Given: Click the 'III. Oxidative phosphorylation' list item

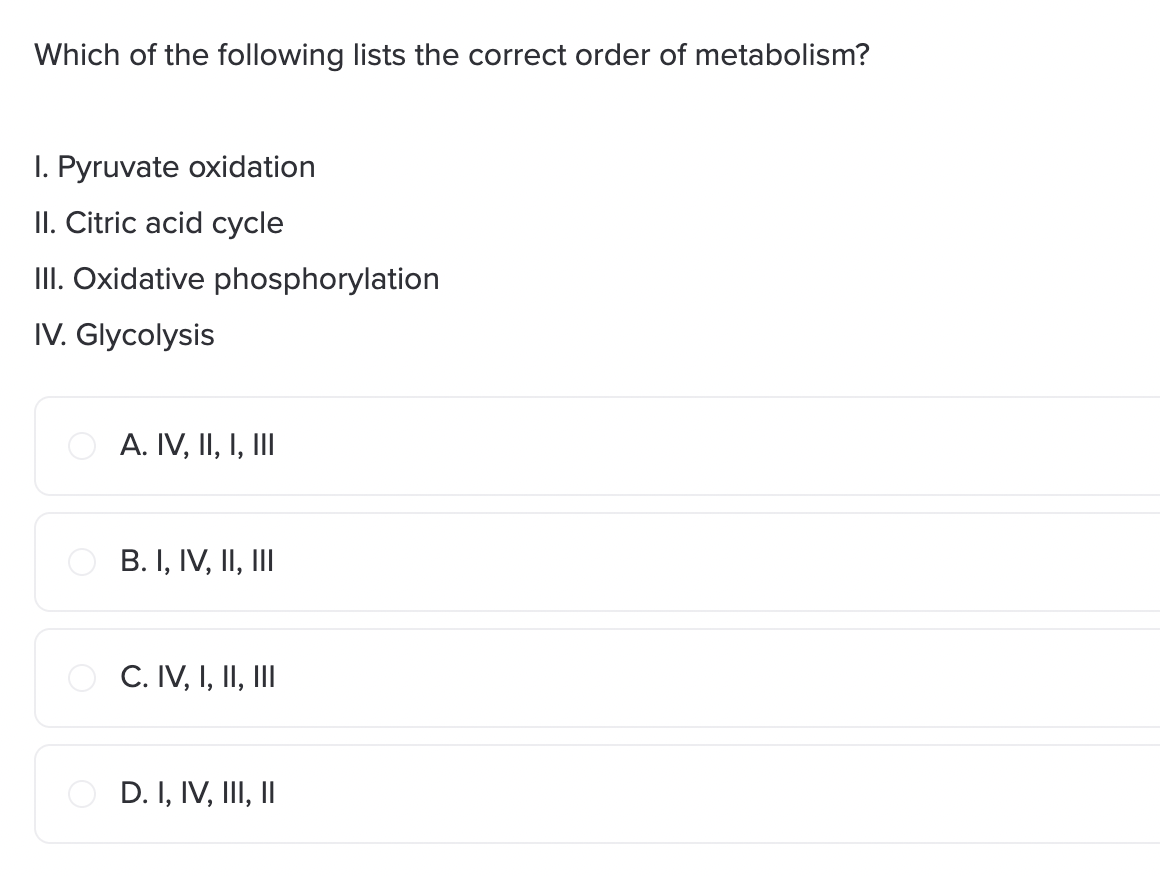Looking at the screenshot, I should click(237, 280).
